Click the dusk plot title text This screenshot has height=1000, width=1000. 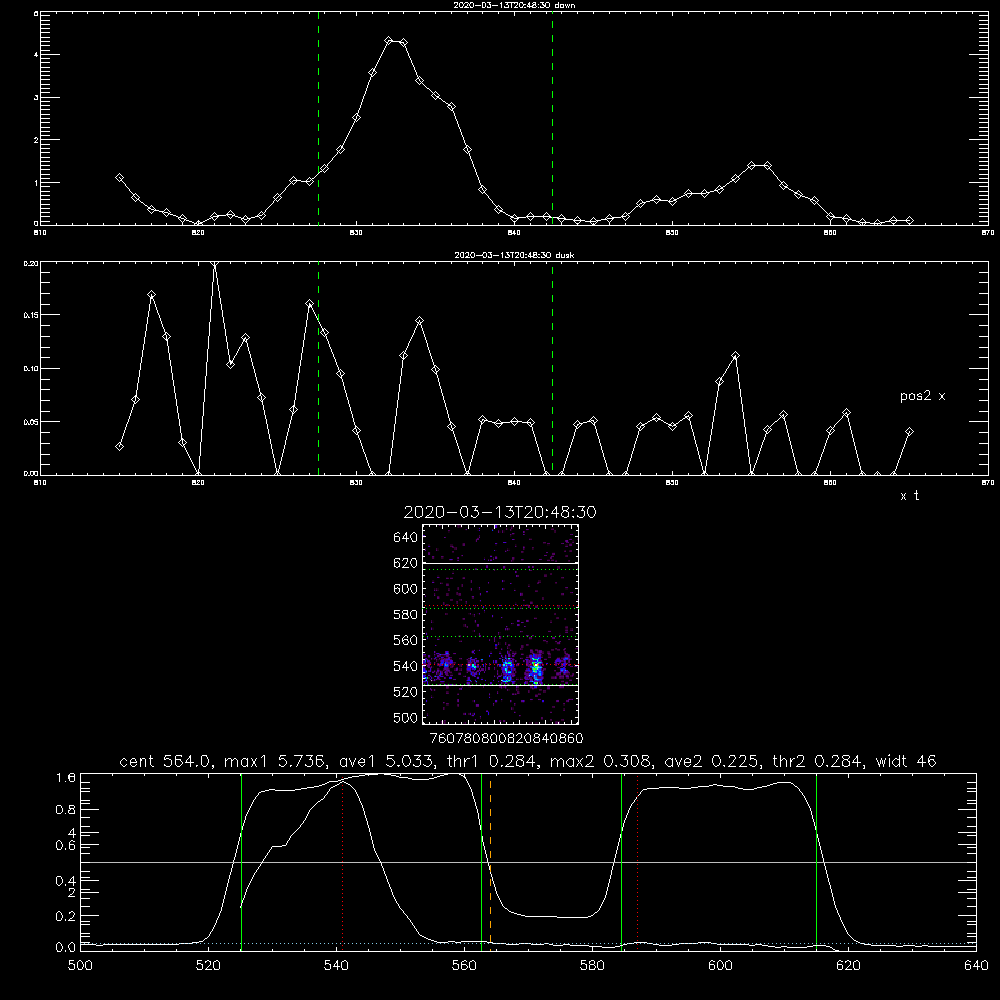514,255
